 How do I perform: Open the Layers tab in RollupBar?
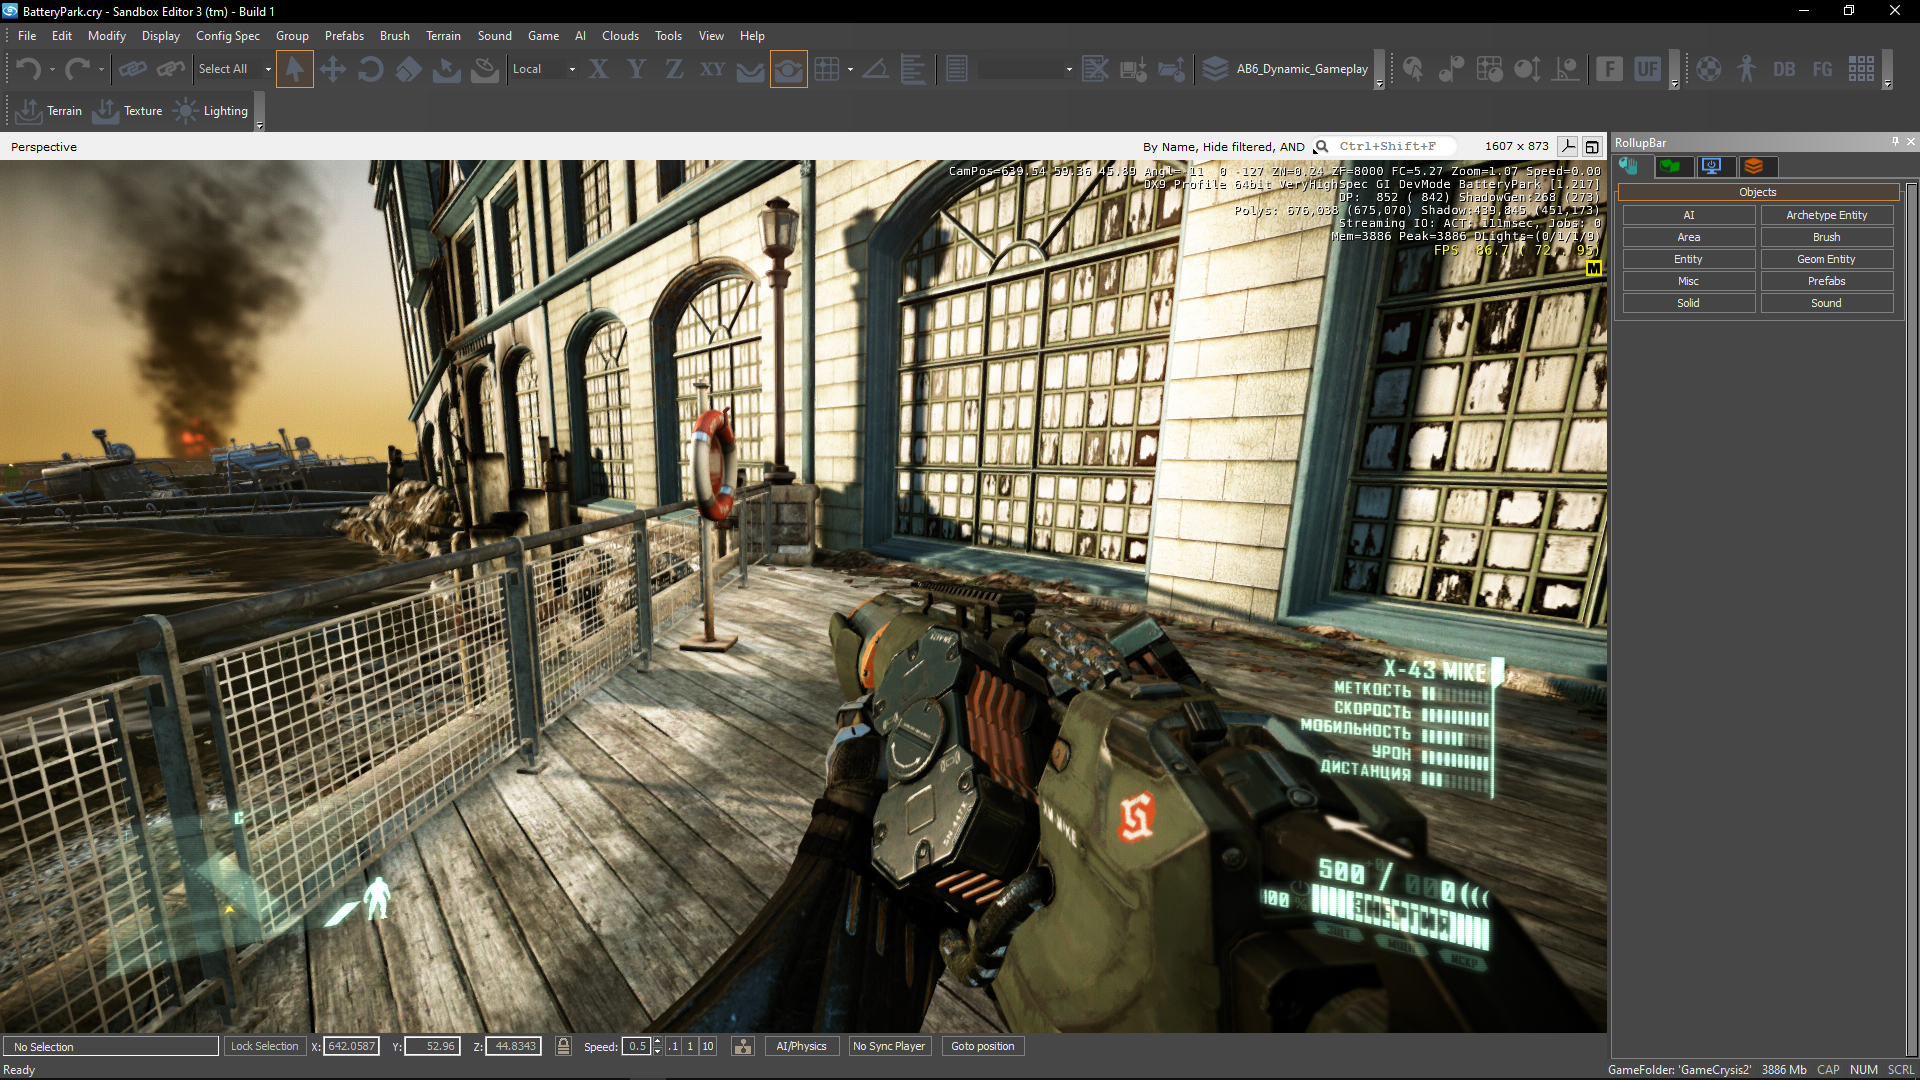[x=1754, y=166]
